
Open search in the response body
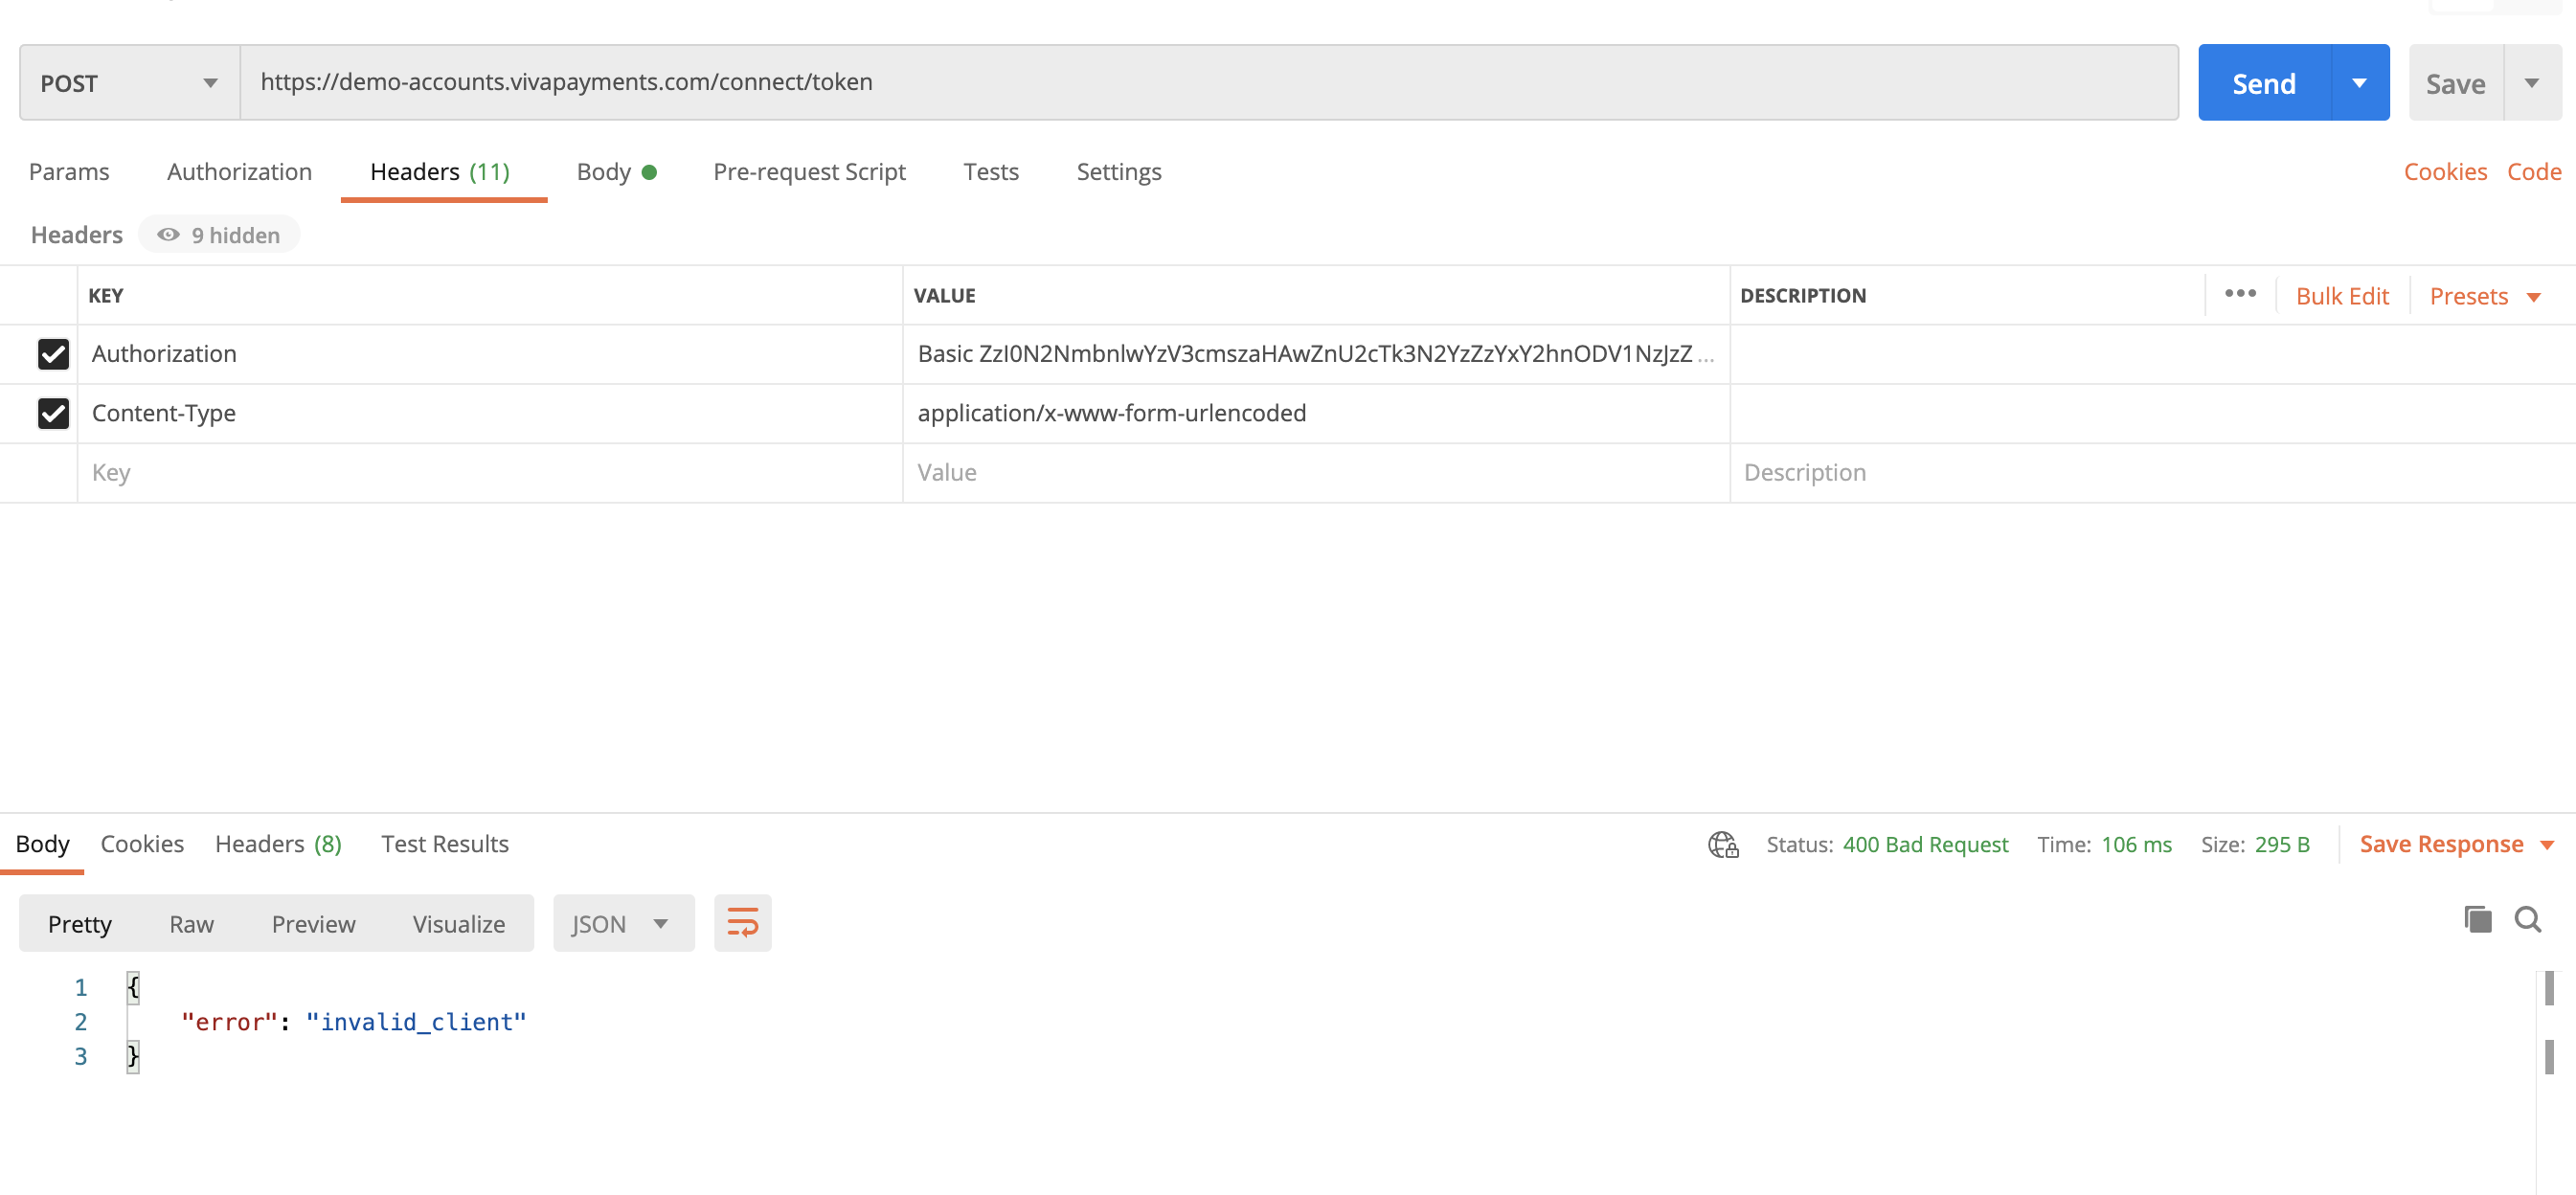click(2529, 920)
